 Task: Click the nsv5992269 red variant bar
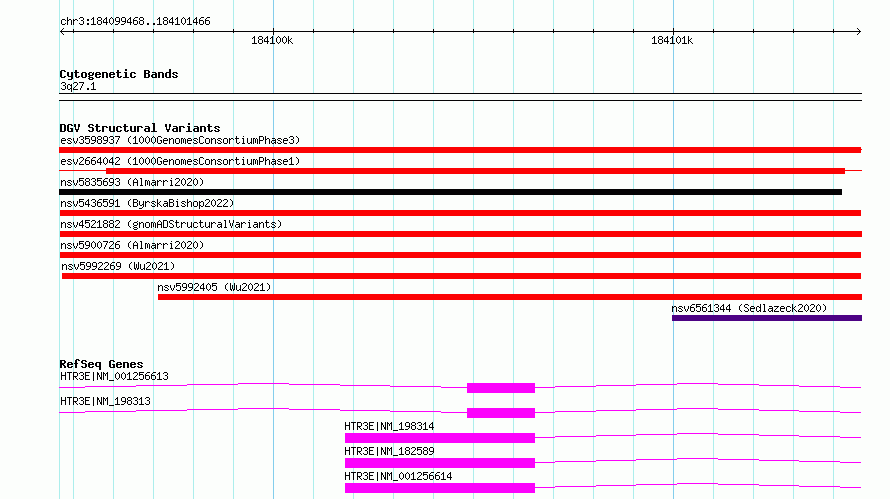point(461,276)
